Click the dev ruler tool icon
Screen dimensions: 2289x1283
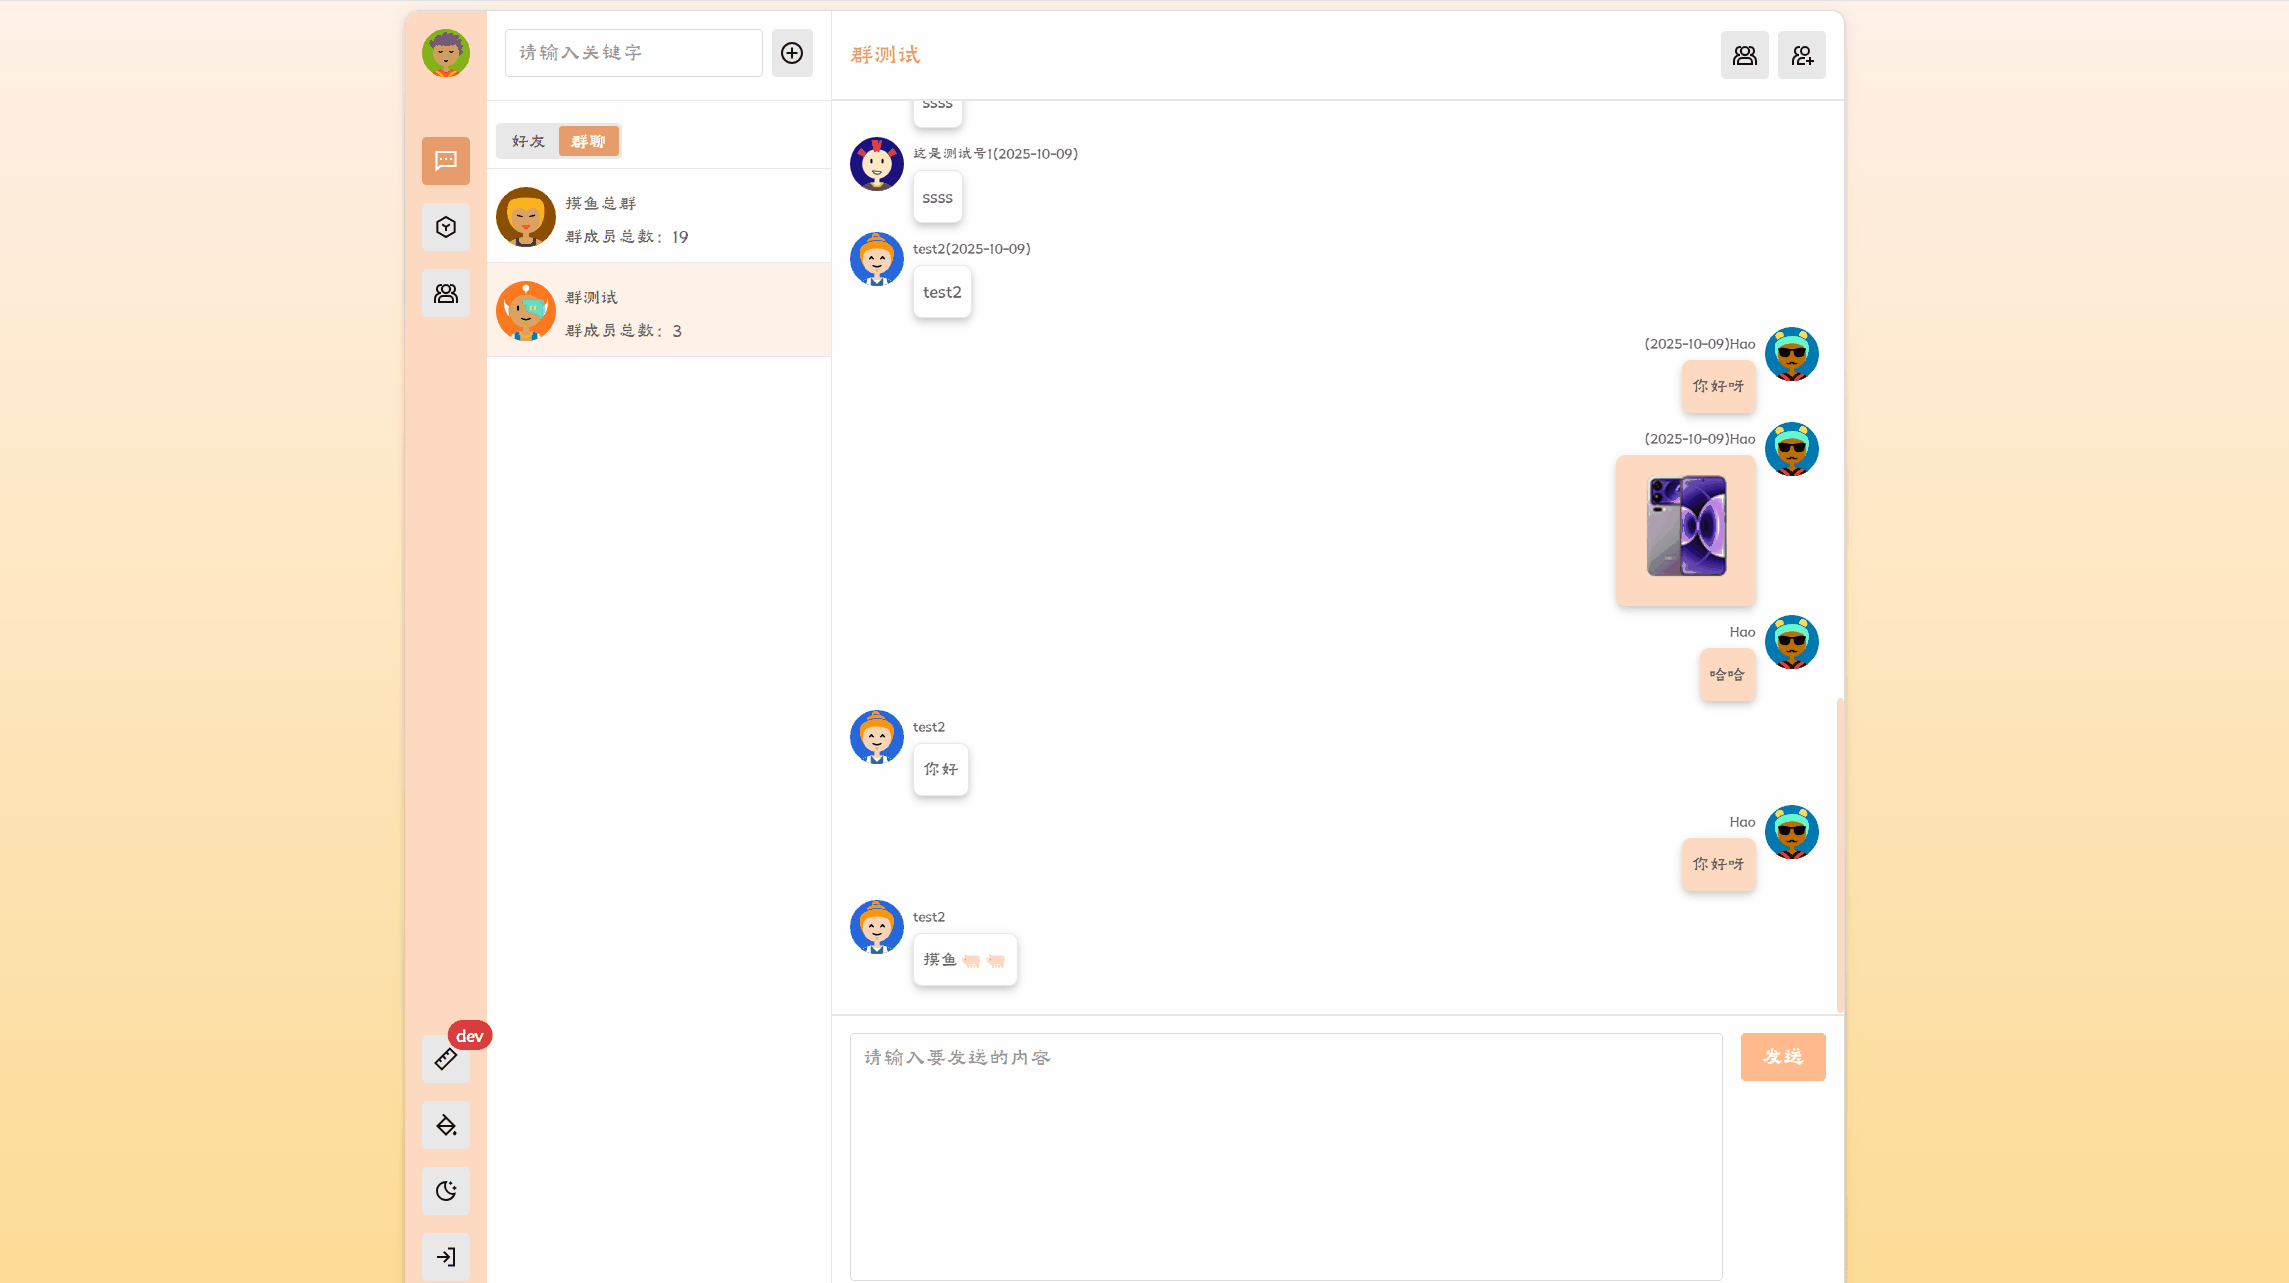pos(446,1059)
